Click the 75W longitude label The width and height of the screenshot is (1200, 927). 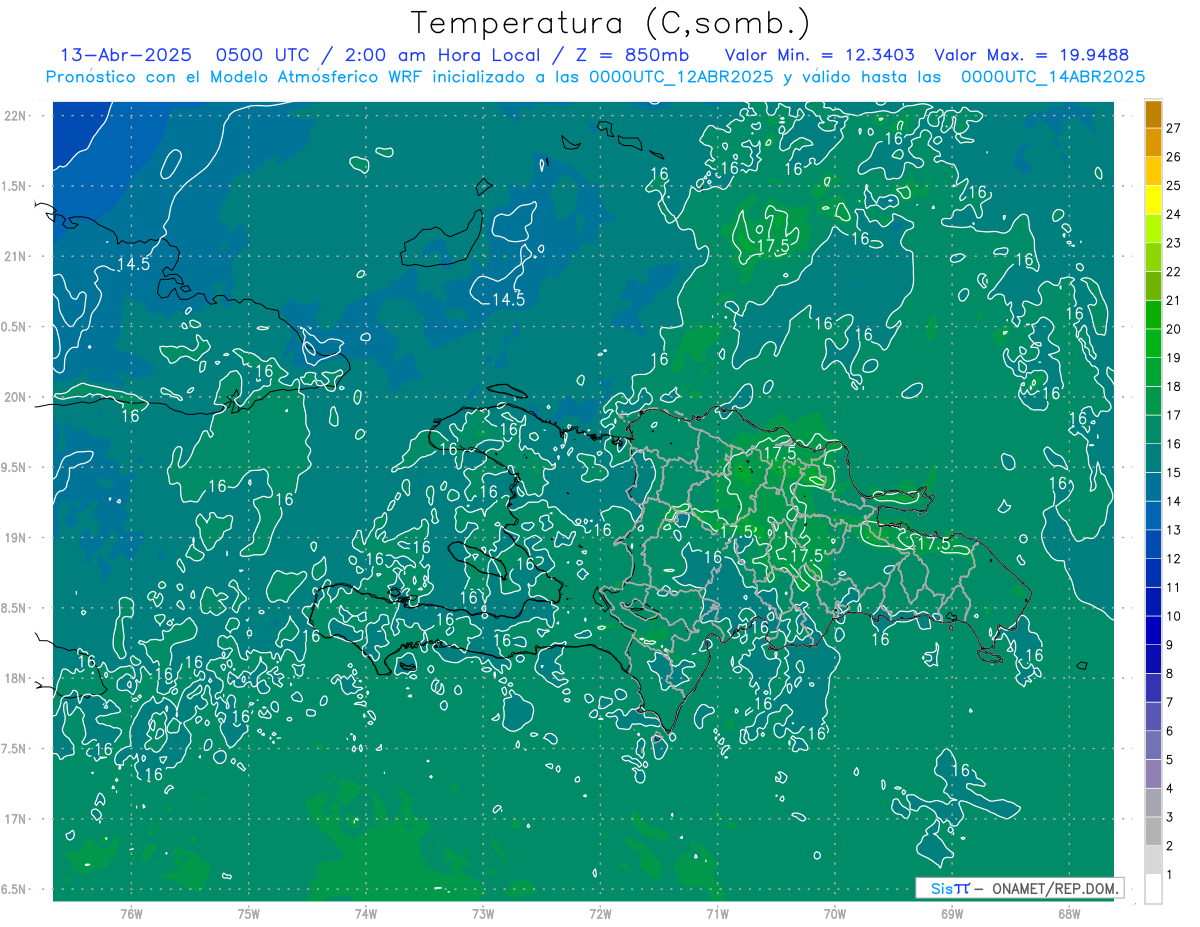point(249,914)
